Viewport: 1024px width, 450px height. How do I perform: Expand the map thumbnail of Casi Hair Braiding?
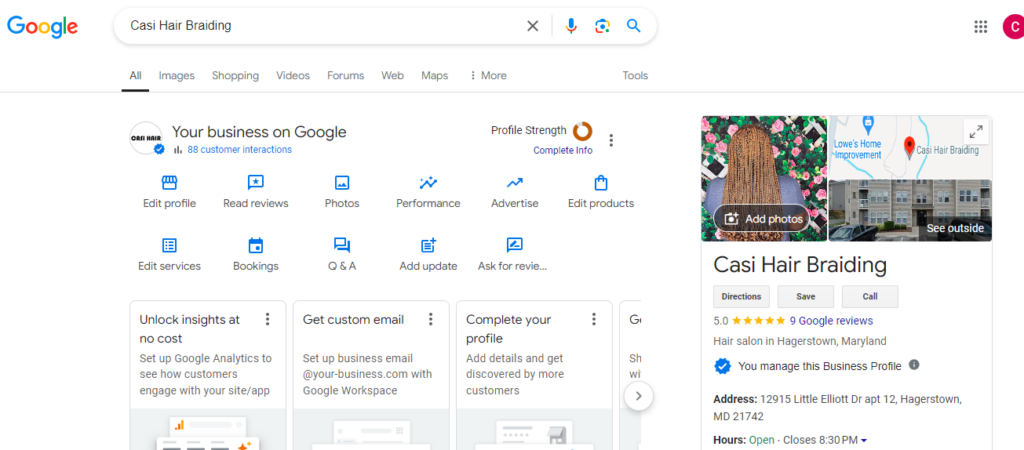[976, 133]
